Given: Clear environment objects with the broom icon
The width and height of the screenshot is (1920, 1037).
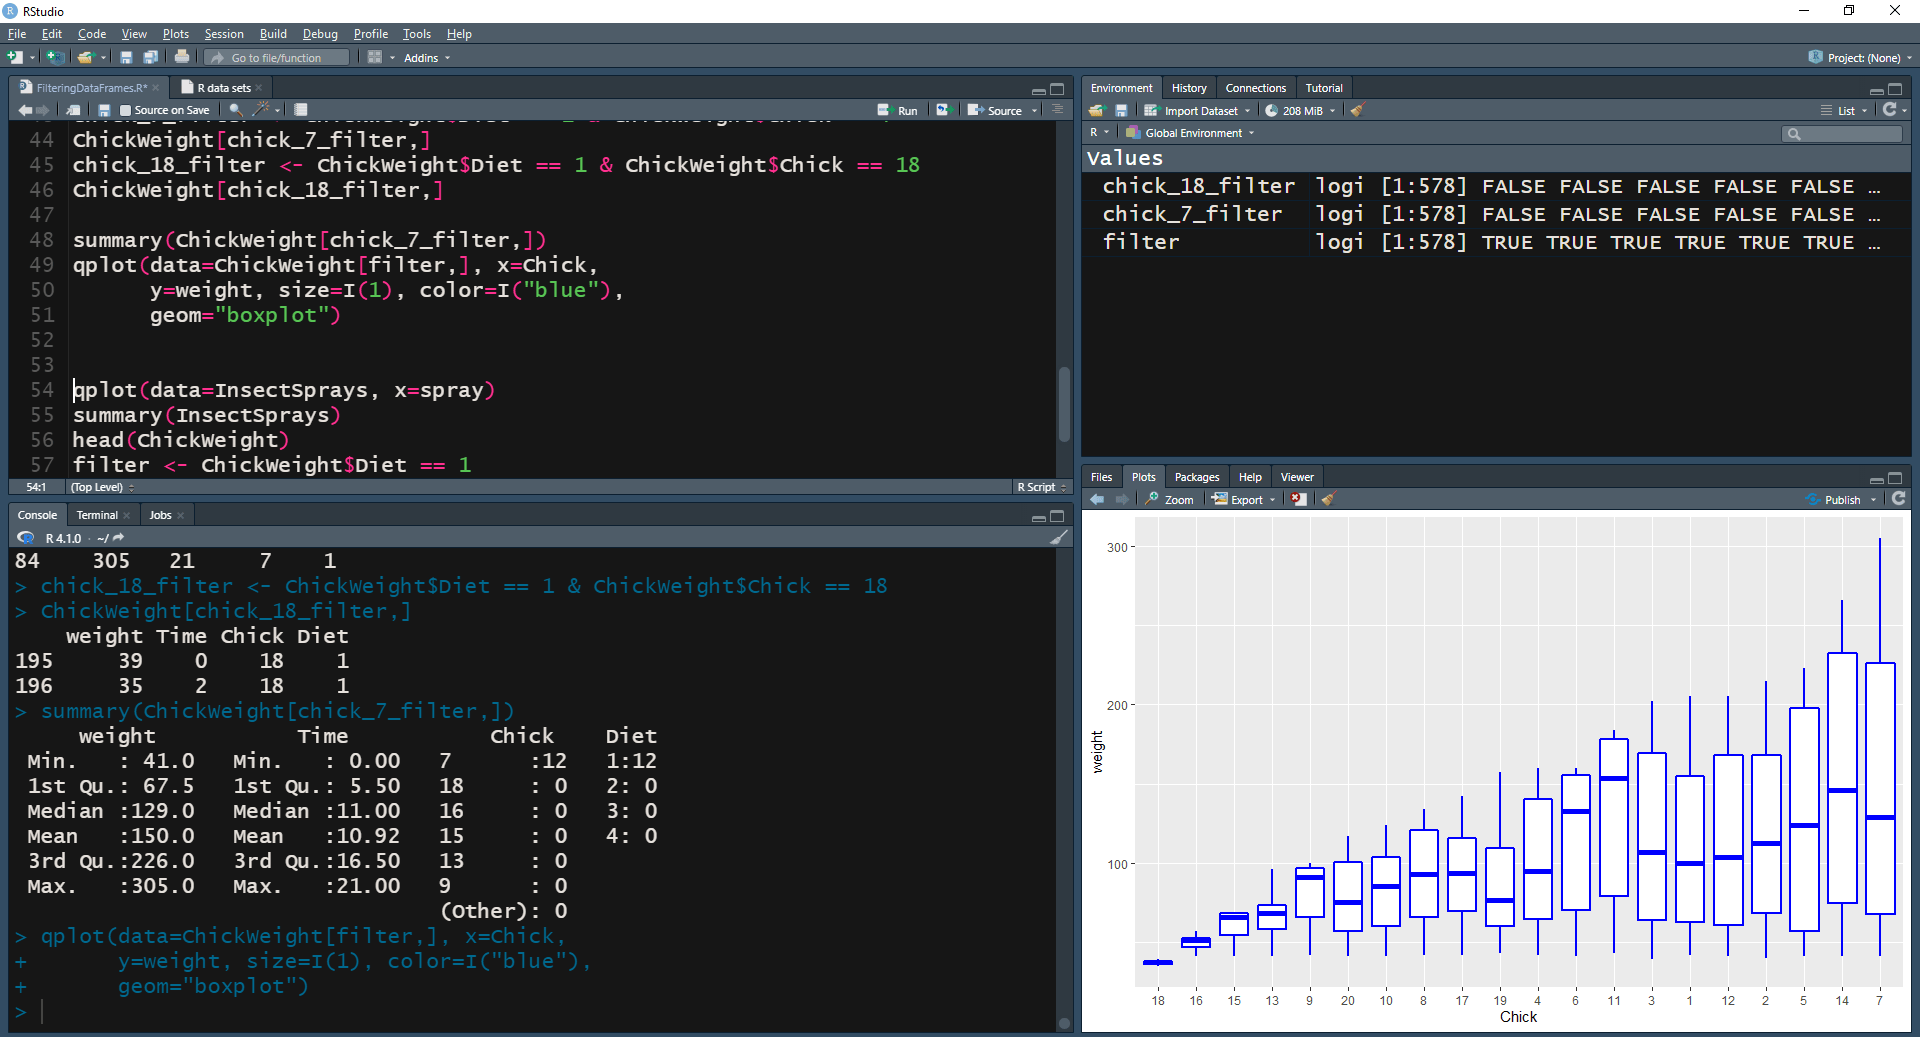Looking at the screenshot, I should click(x=1357, y=110).
